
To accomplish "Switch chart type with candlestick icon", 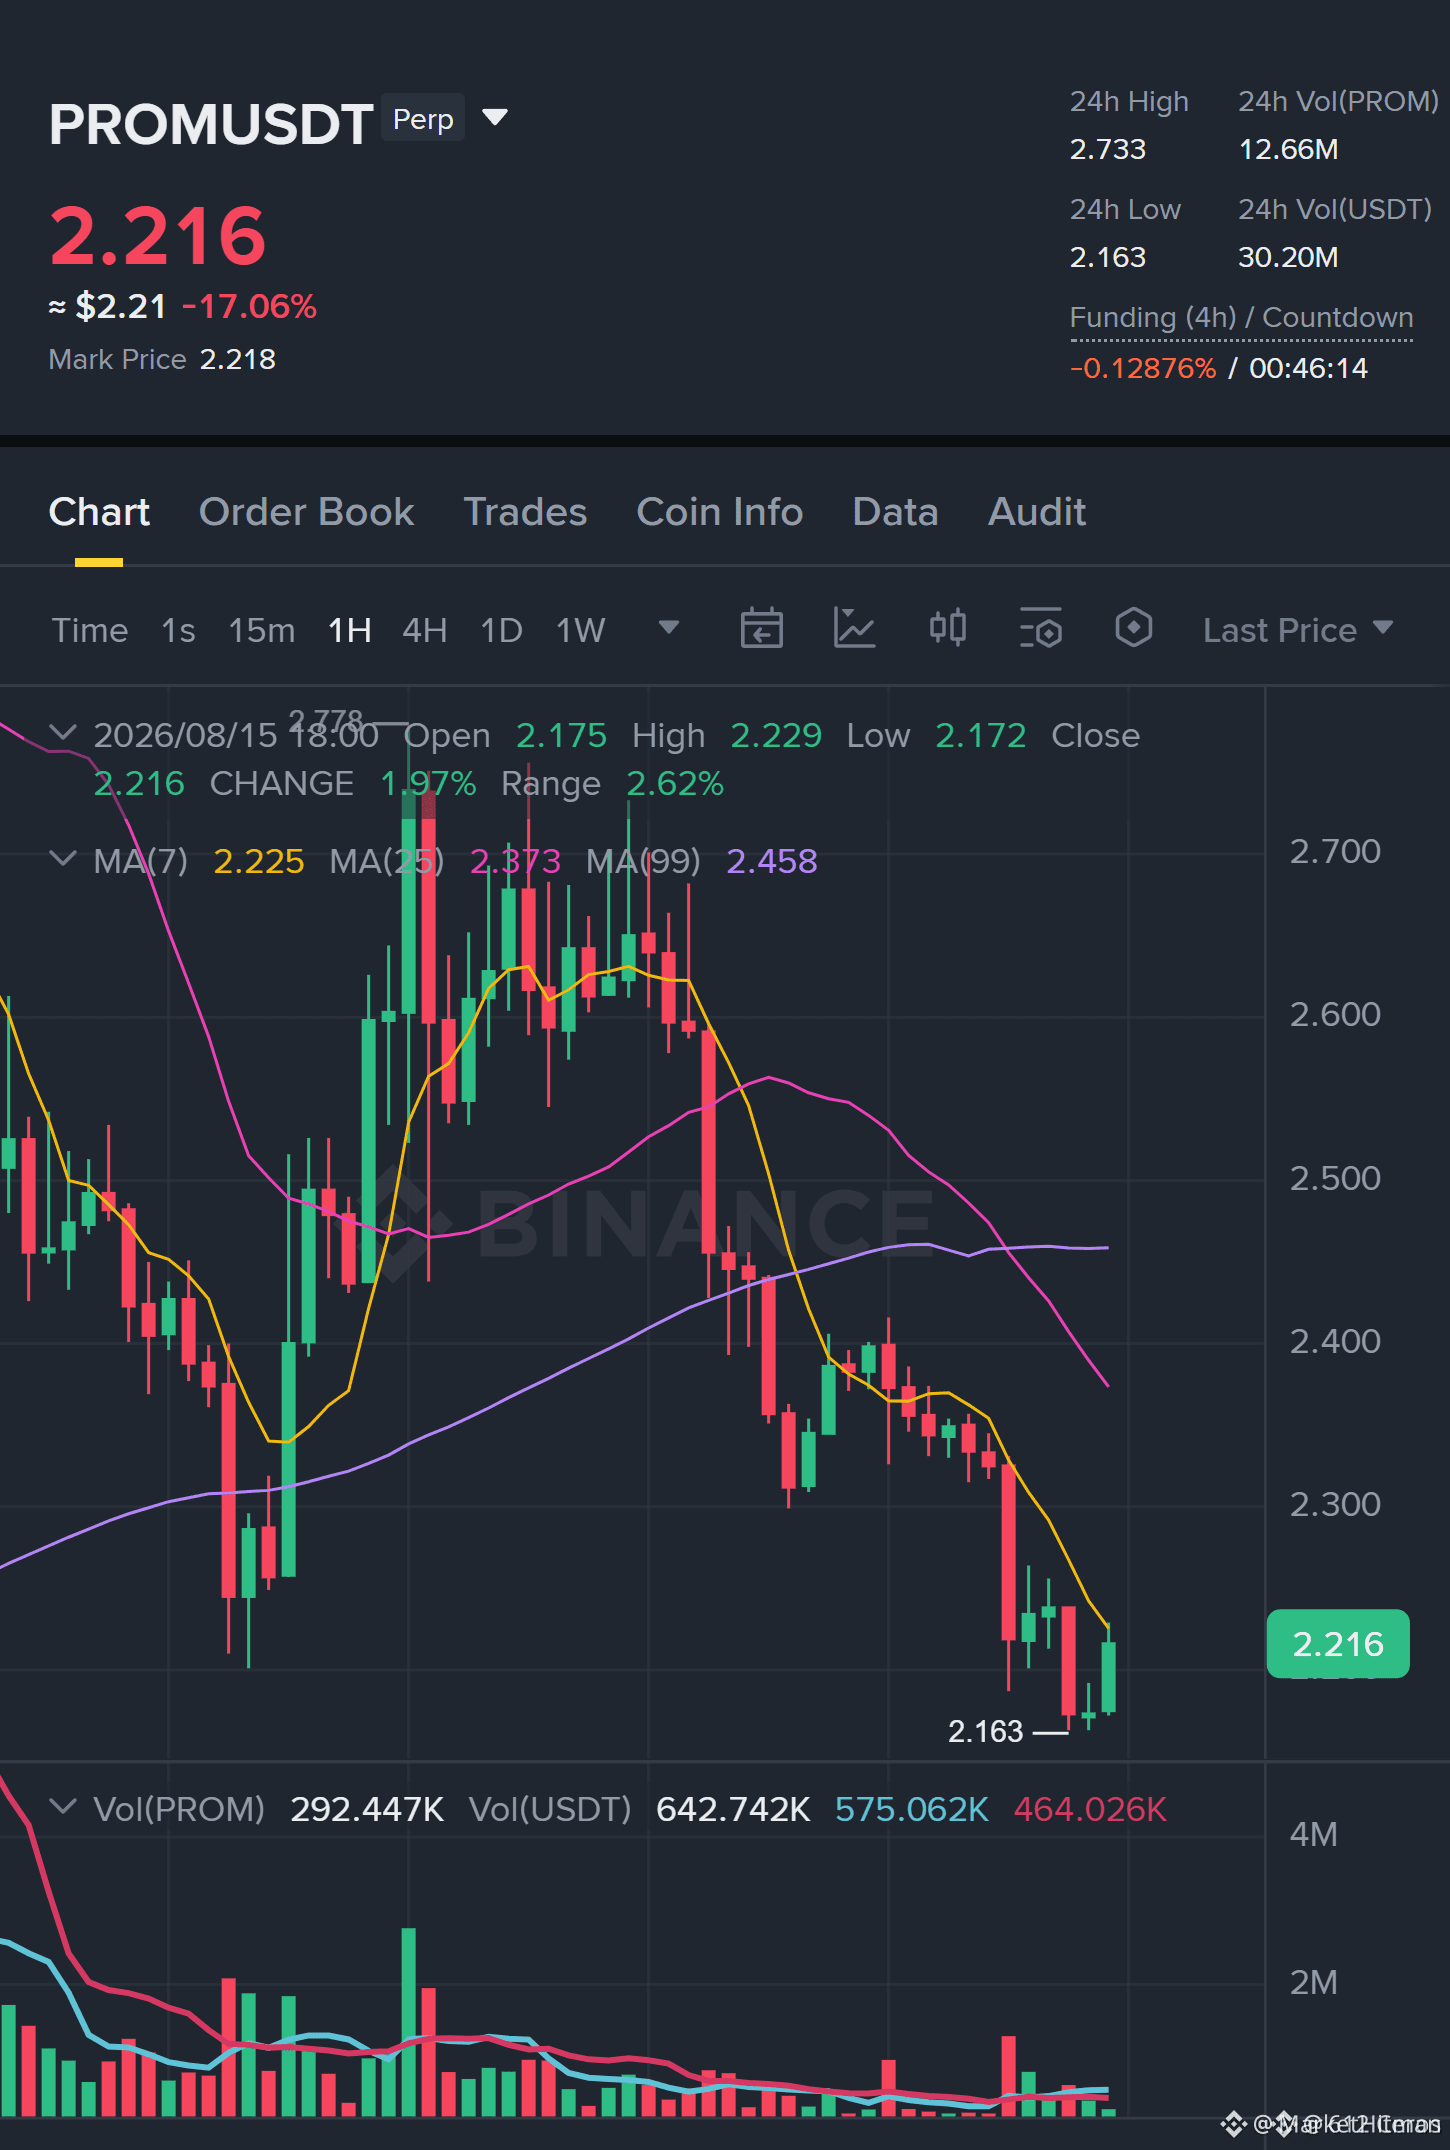I will pyautogui.click(x=947, y=628).
